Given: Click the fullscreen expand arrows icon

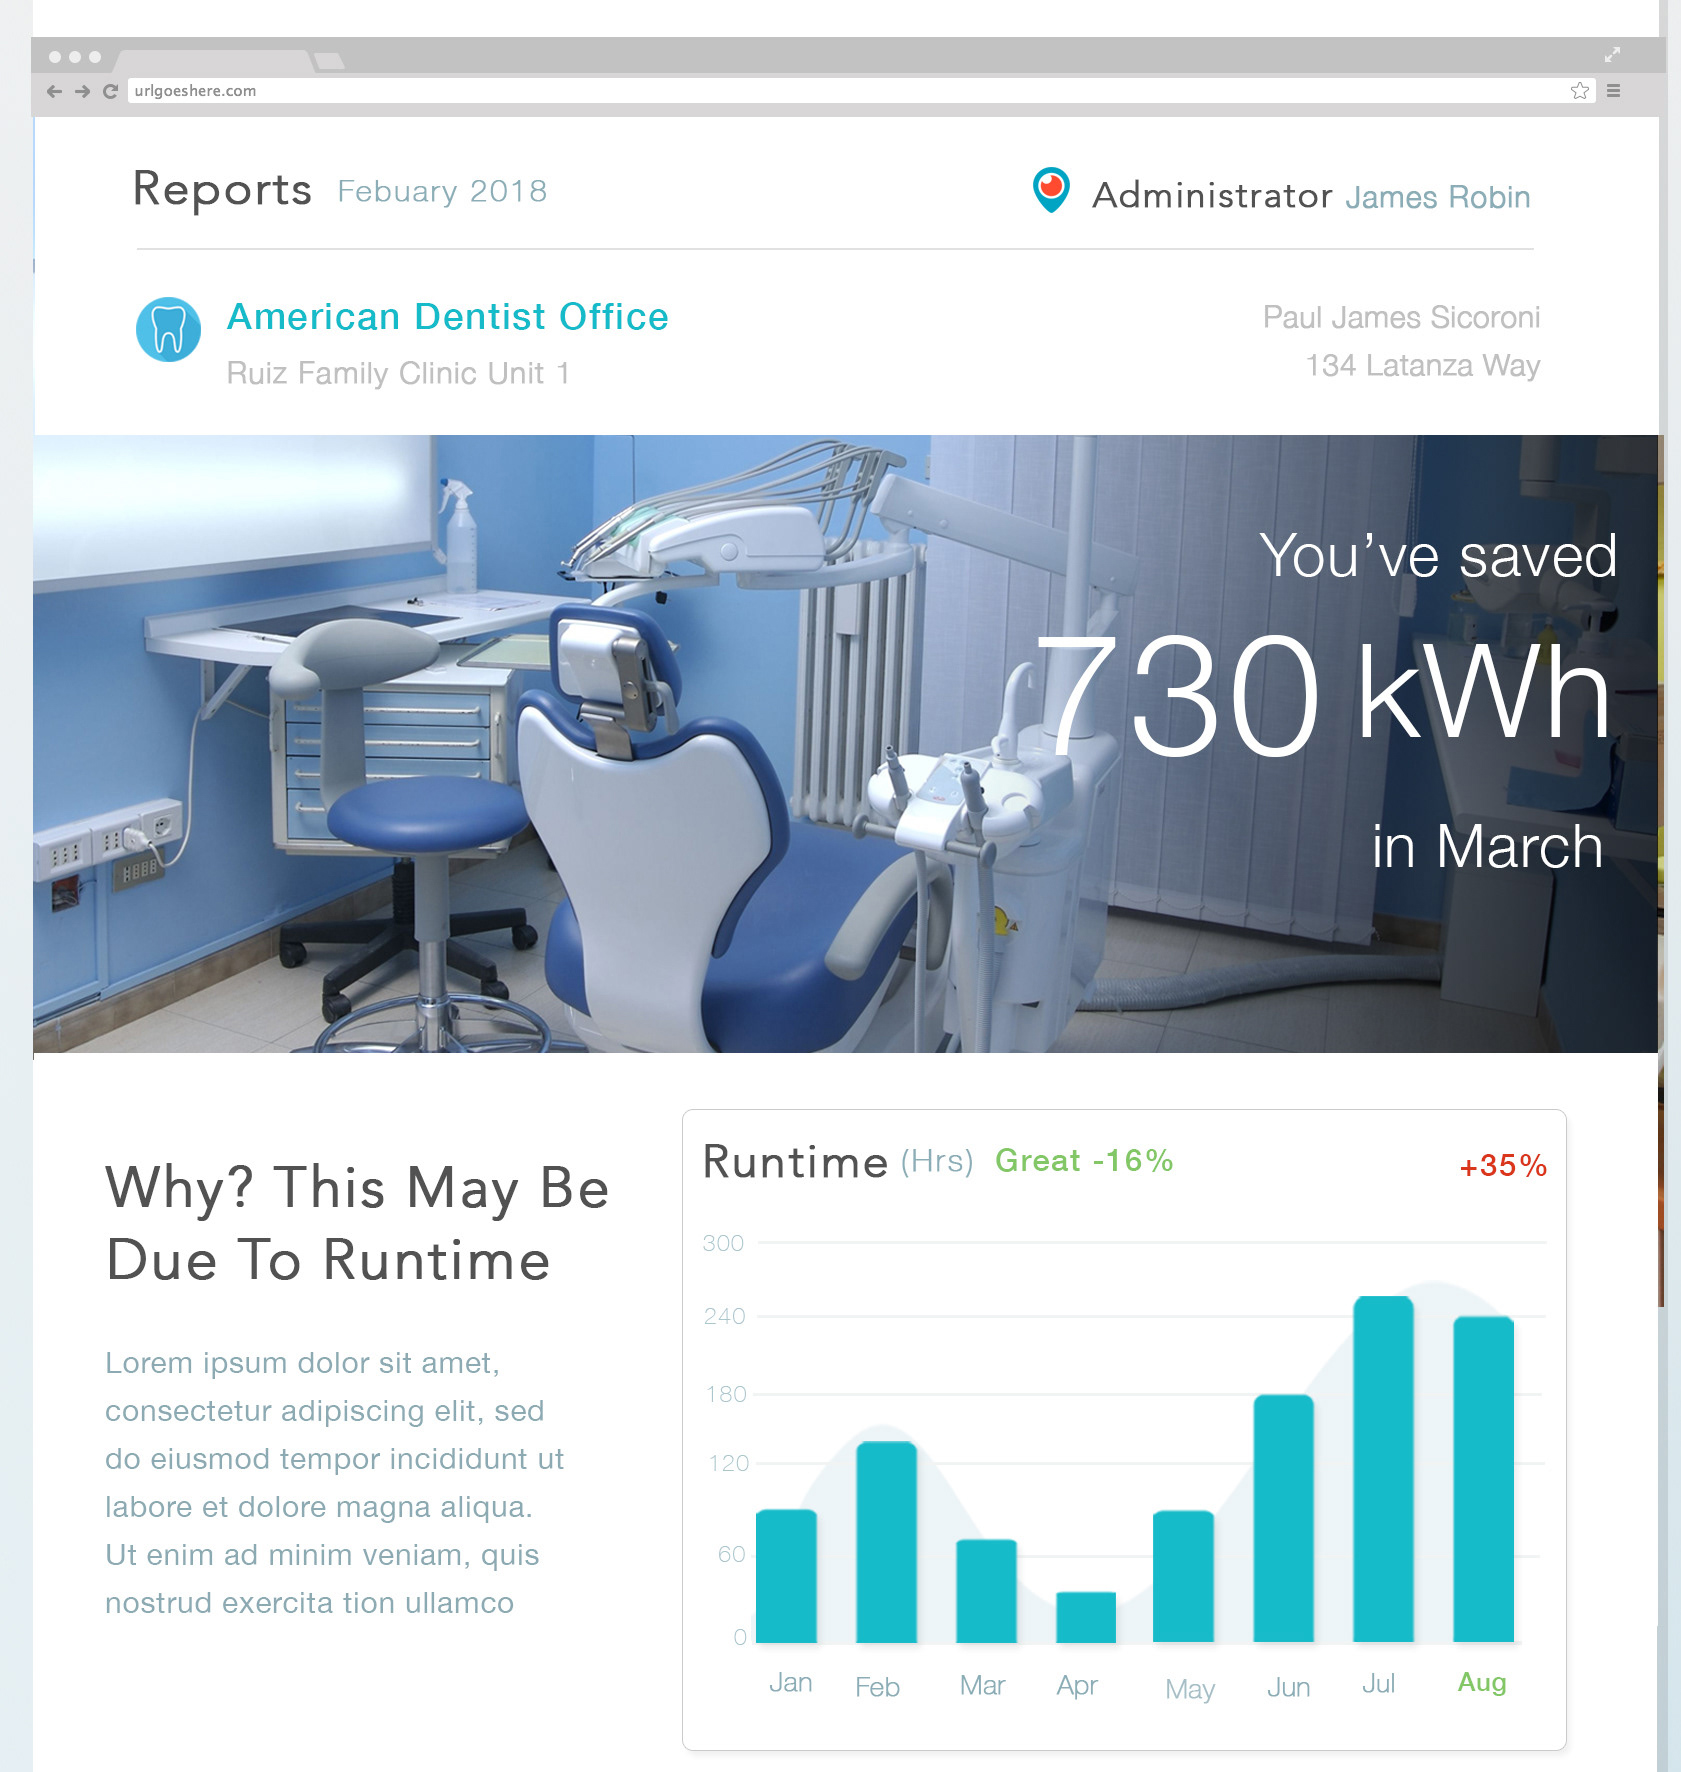Looking at the screenshot, I should tap(1612, 55).
